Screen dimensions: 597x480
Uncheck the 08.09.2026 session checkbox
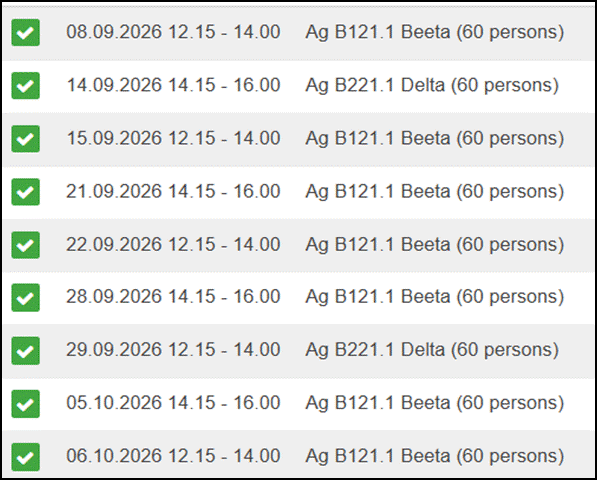(26, 32)
